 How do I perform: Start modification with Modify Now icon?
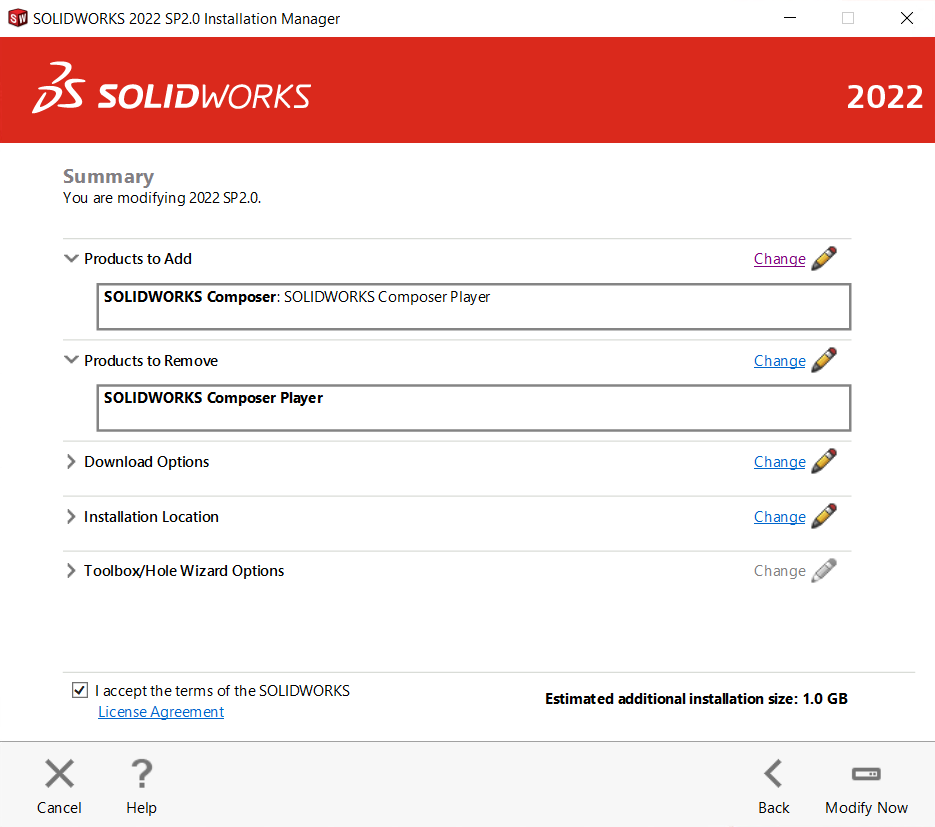tap(866, 774)
